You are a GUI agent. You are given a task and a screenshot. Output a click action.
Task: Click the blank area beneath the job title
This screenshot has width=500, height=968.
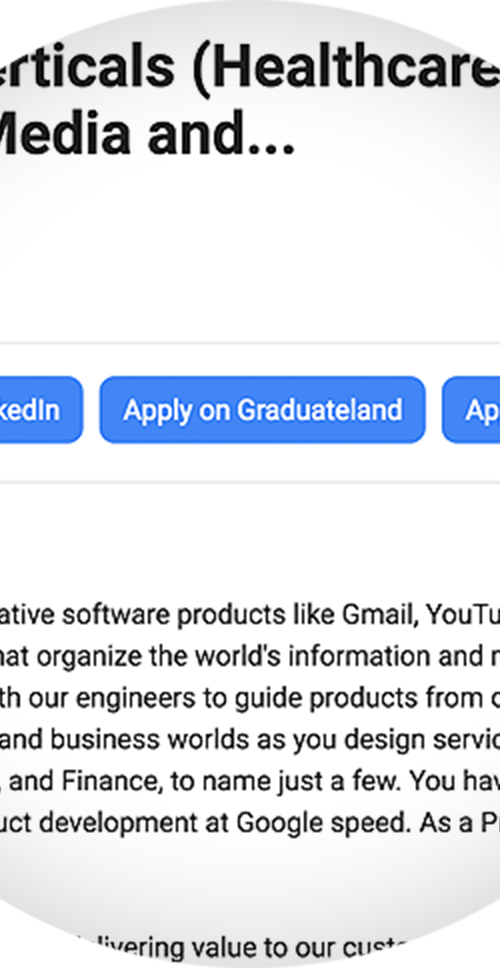click(x=250, y=247)
